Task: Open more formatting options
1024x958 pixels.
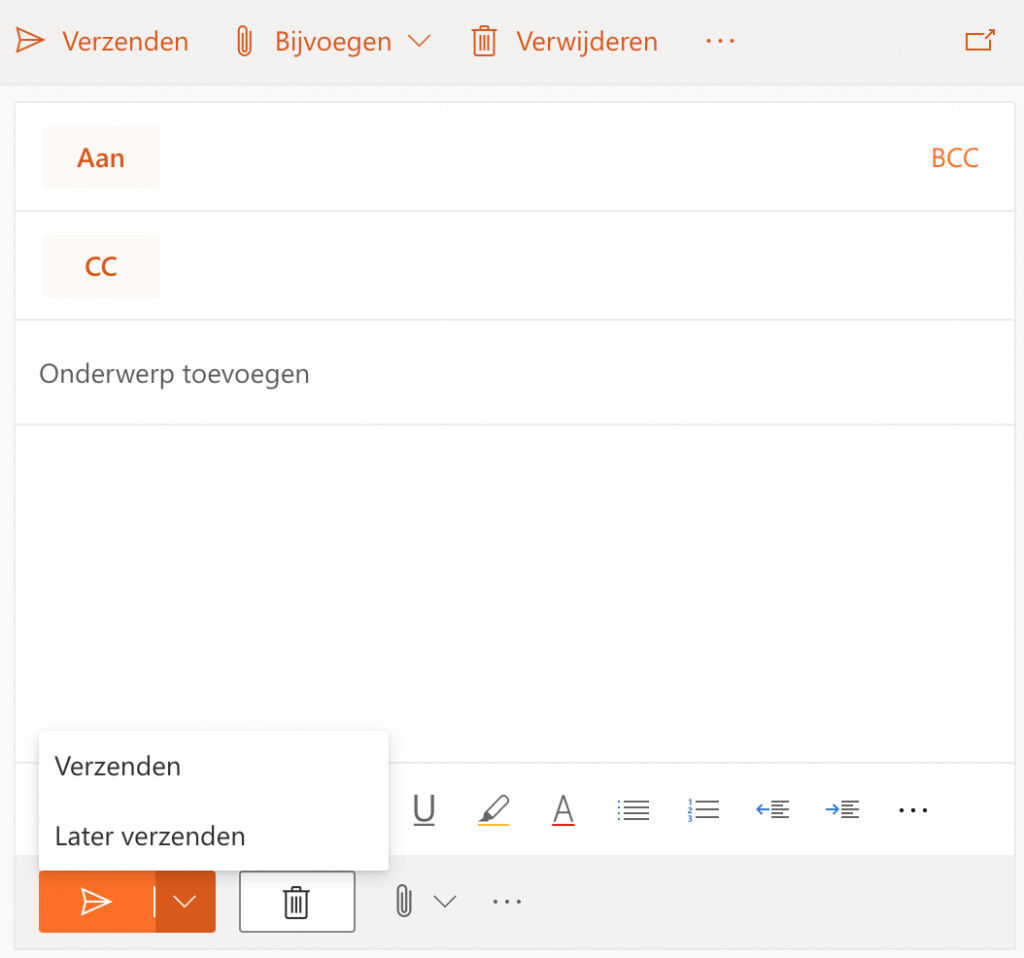Action: [912, 810]
